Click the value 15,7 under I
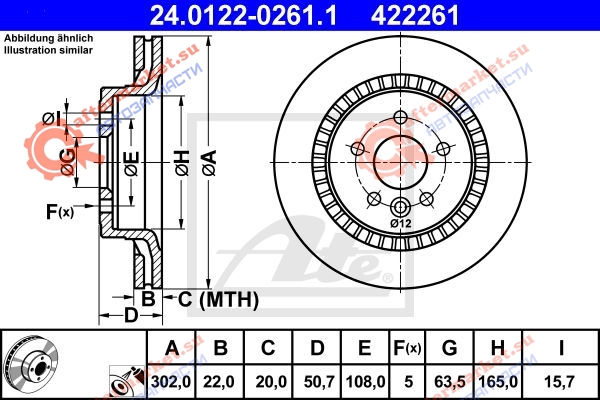 pyautogui.click(x=559, y=382)
